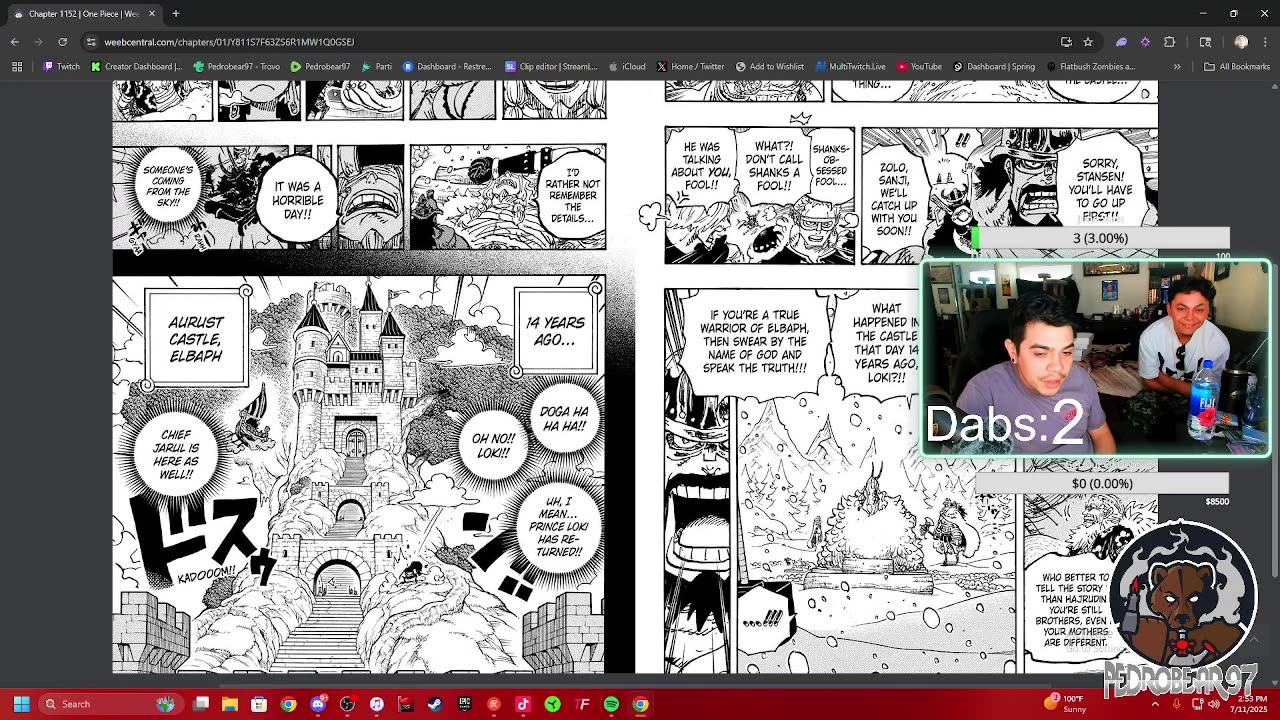Open the Pedrobear97 - Trovo bookmark

pos(238,67)
